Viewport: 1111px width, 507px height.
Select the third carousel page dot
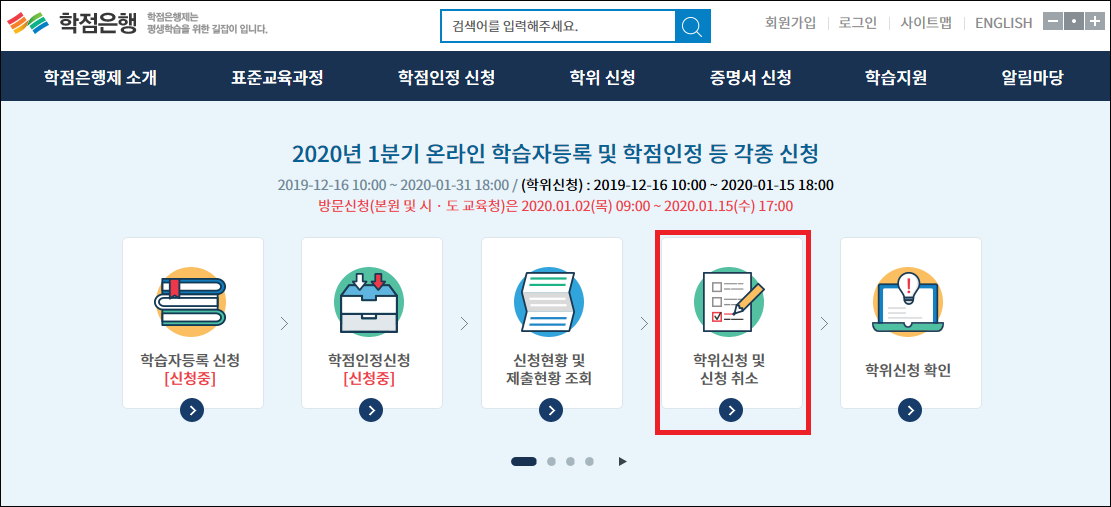(x=570, y=461)
